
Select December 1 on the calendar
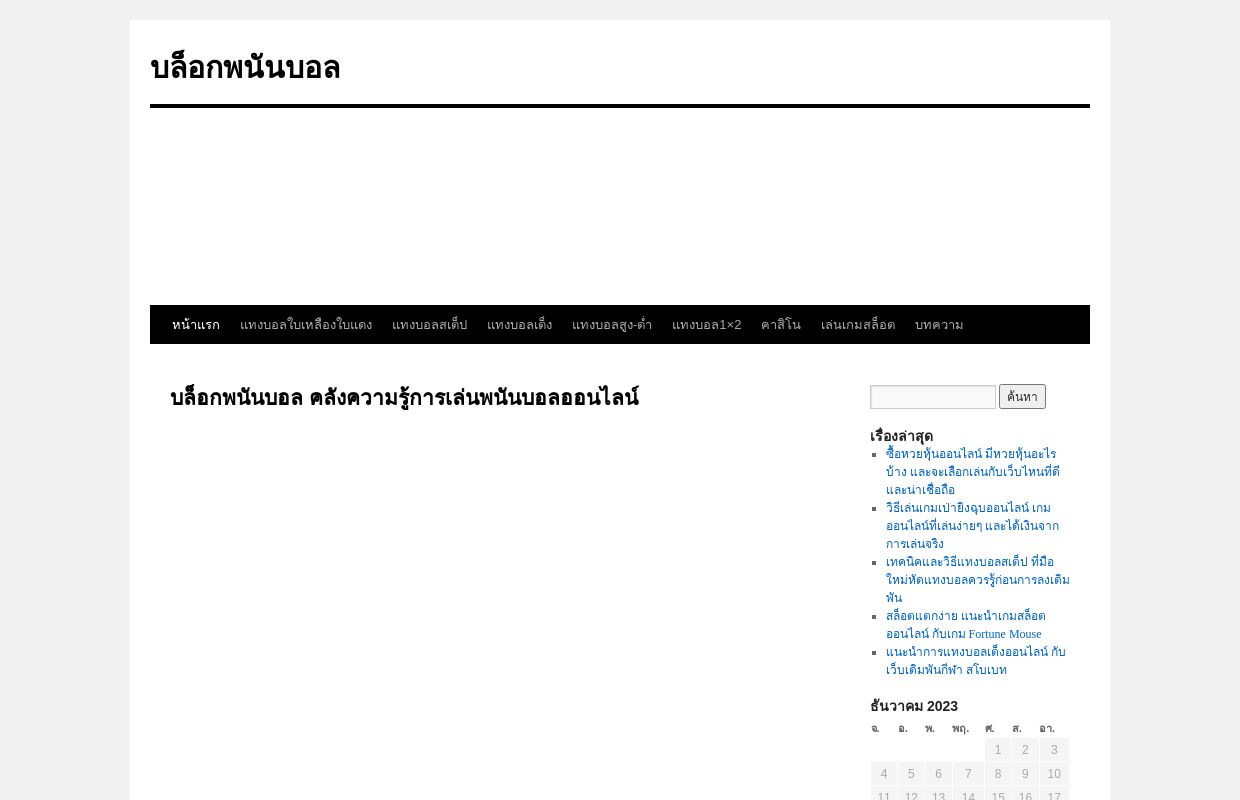point(997,749)
